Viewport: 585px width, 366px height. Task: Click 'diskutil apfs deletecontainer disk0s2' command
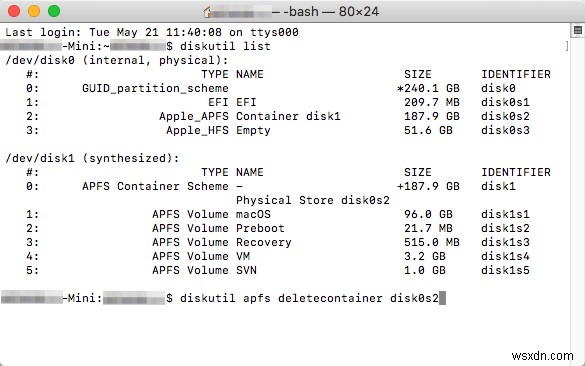tap(309, 298)
